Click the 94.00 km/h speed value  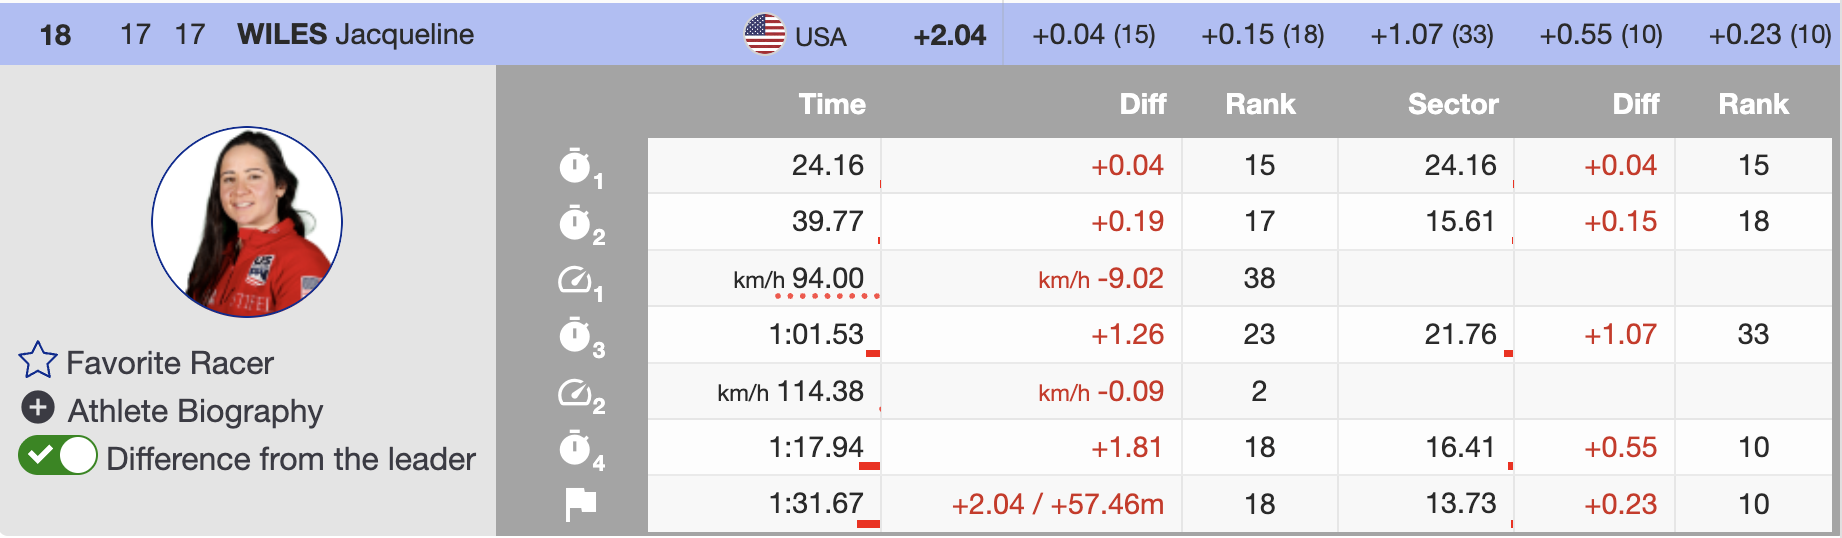827,278
